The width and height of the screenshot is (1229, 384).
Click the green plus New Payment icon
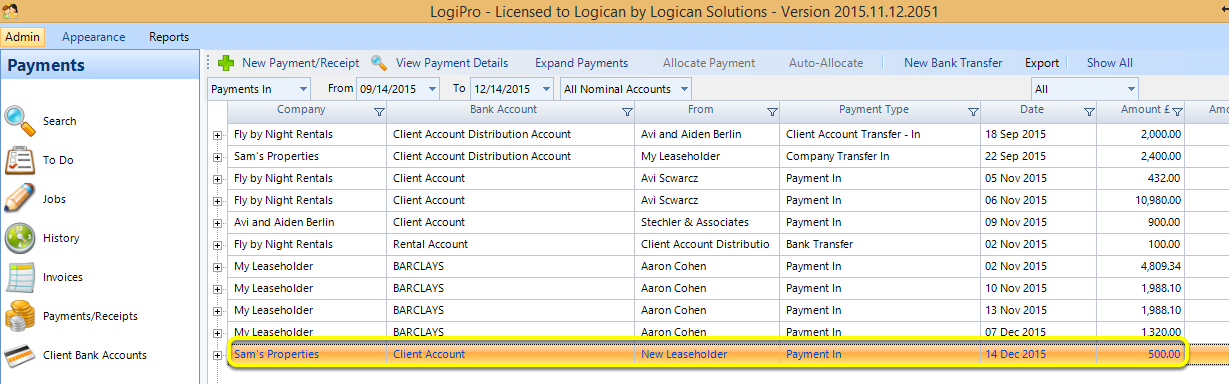226,63
